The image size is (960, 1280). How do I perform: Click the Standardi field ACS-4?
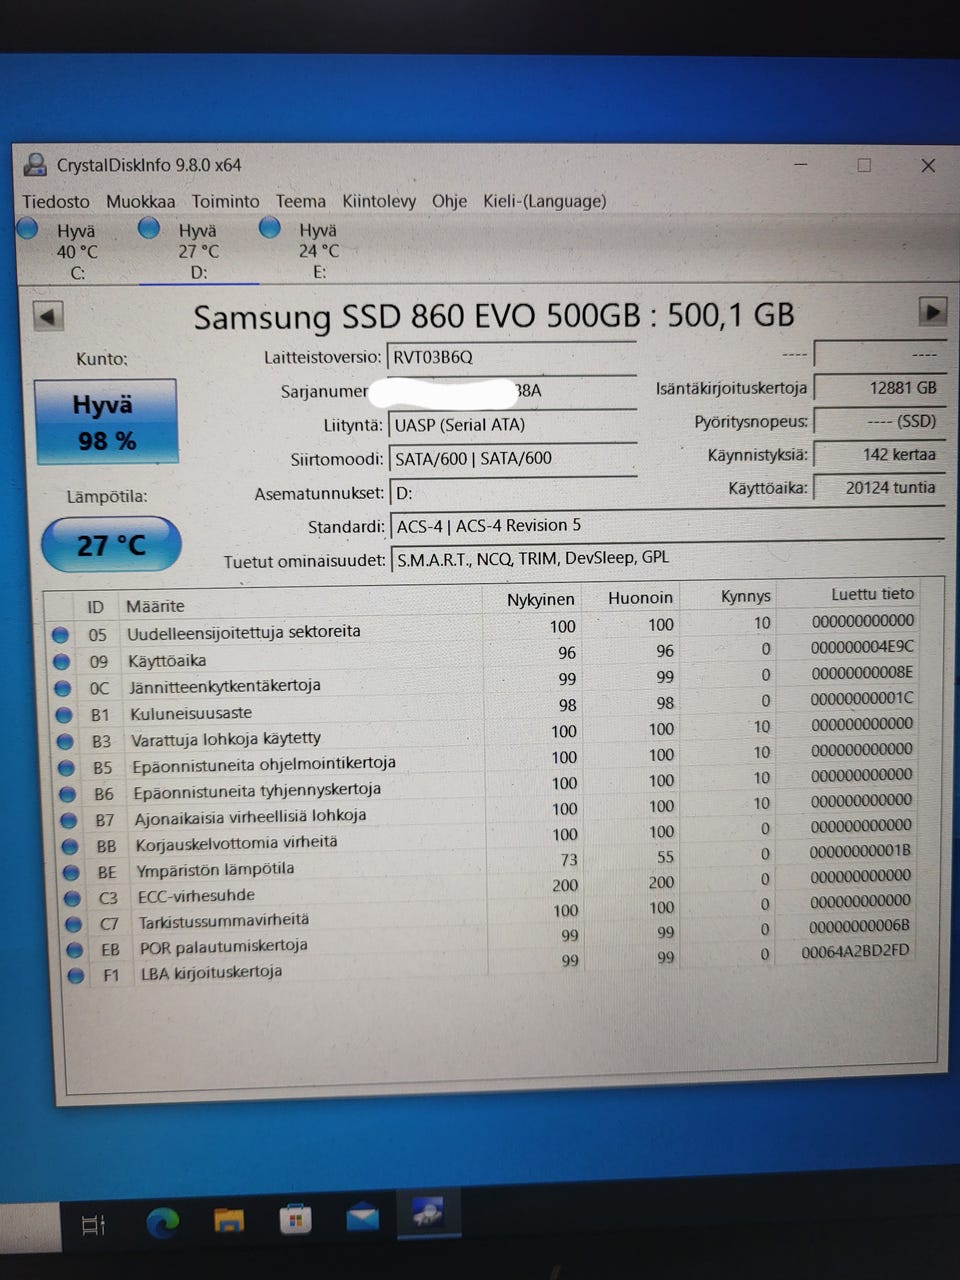(x=666, y=525)
